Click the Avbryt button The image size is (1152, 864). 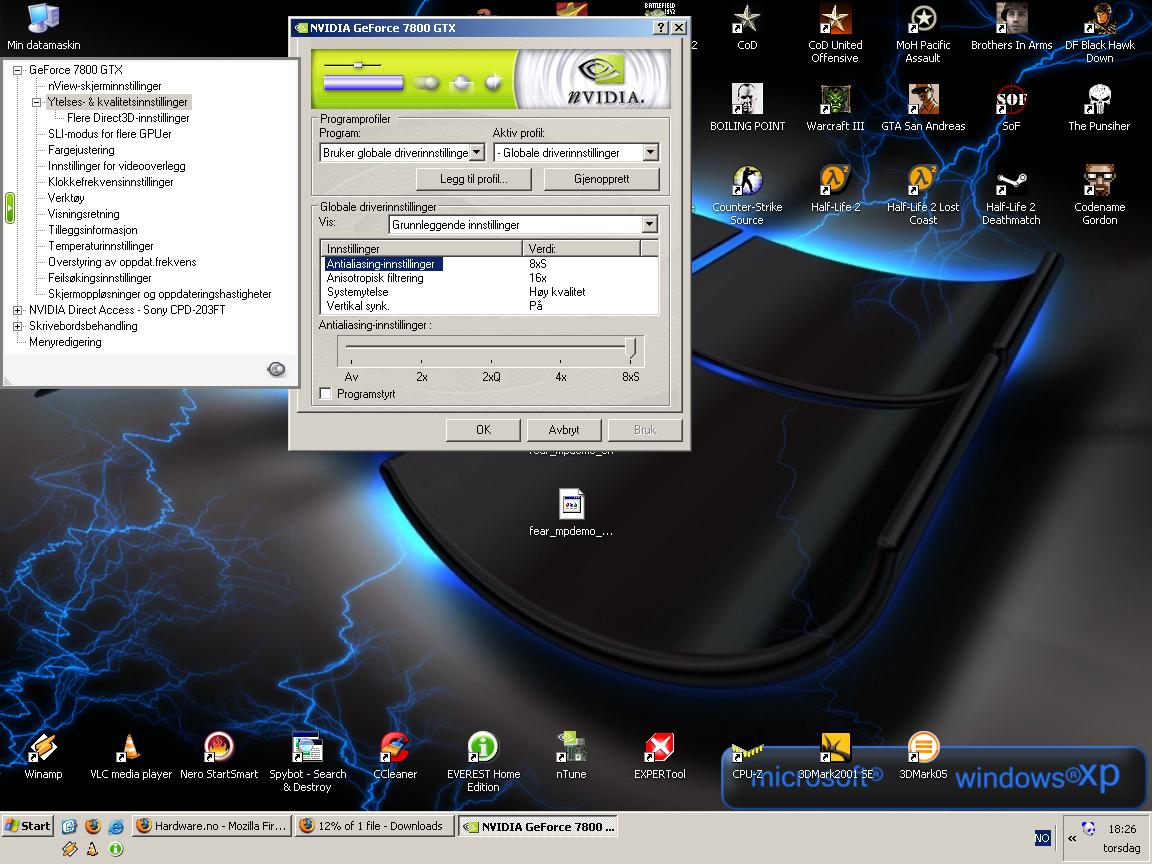[x=564, y=430]
